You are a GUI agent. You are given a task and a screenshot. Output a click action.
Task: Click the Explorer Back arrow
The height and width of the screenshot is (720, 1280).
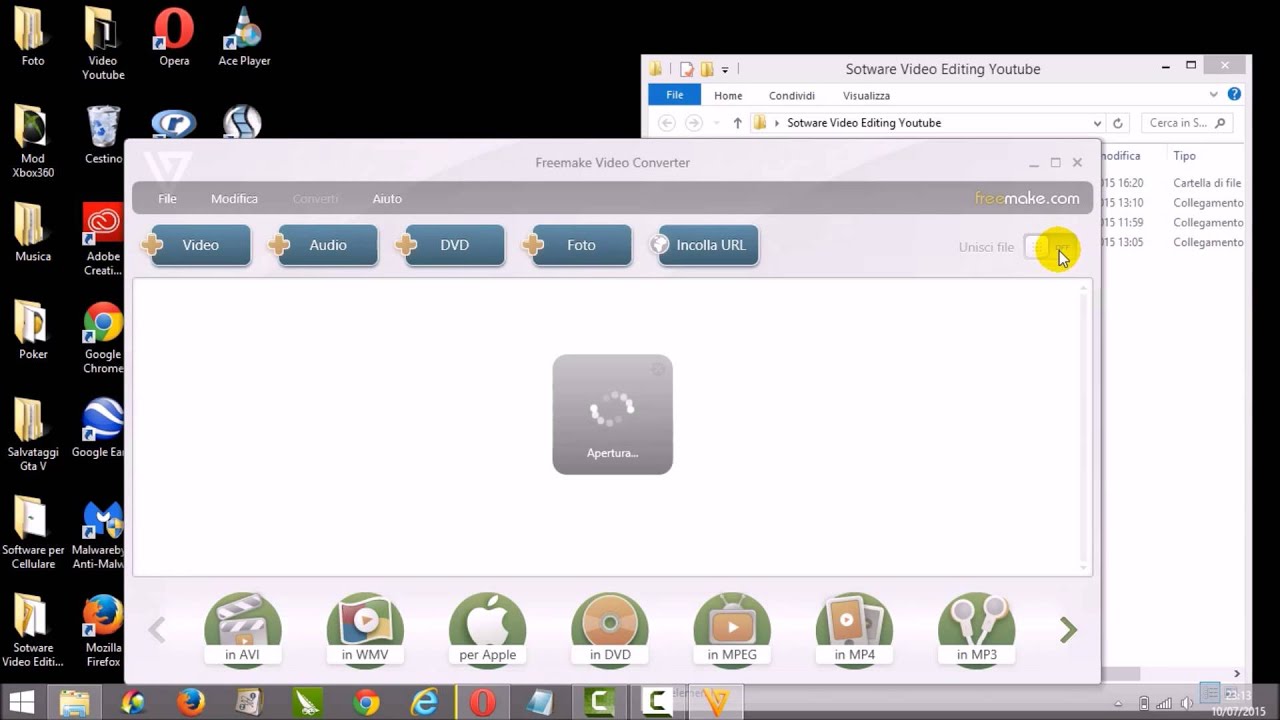click(667, 123)
